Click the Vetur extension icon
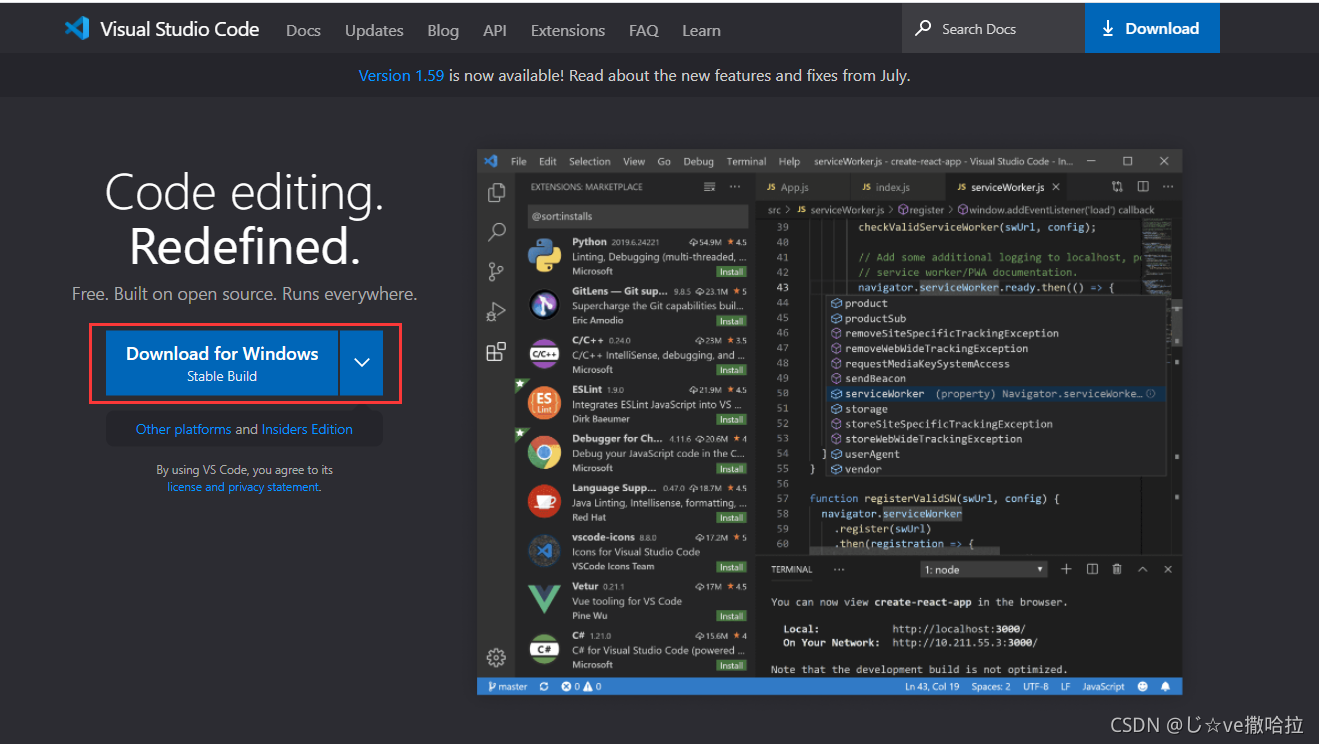1319x744 pixels. (x=544, y=599)
